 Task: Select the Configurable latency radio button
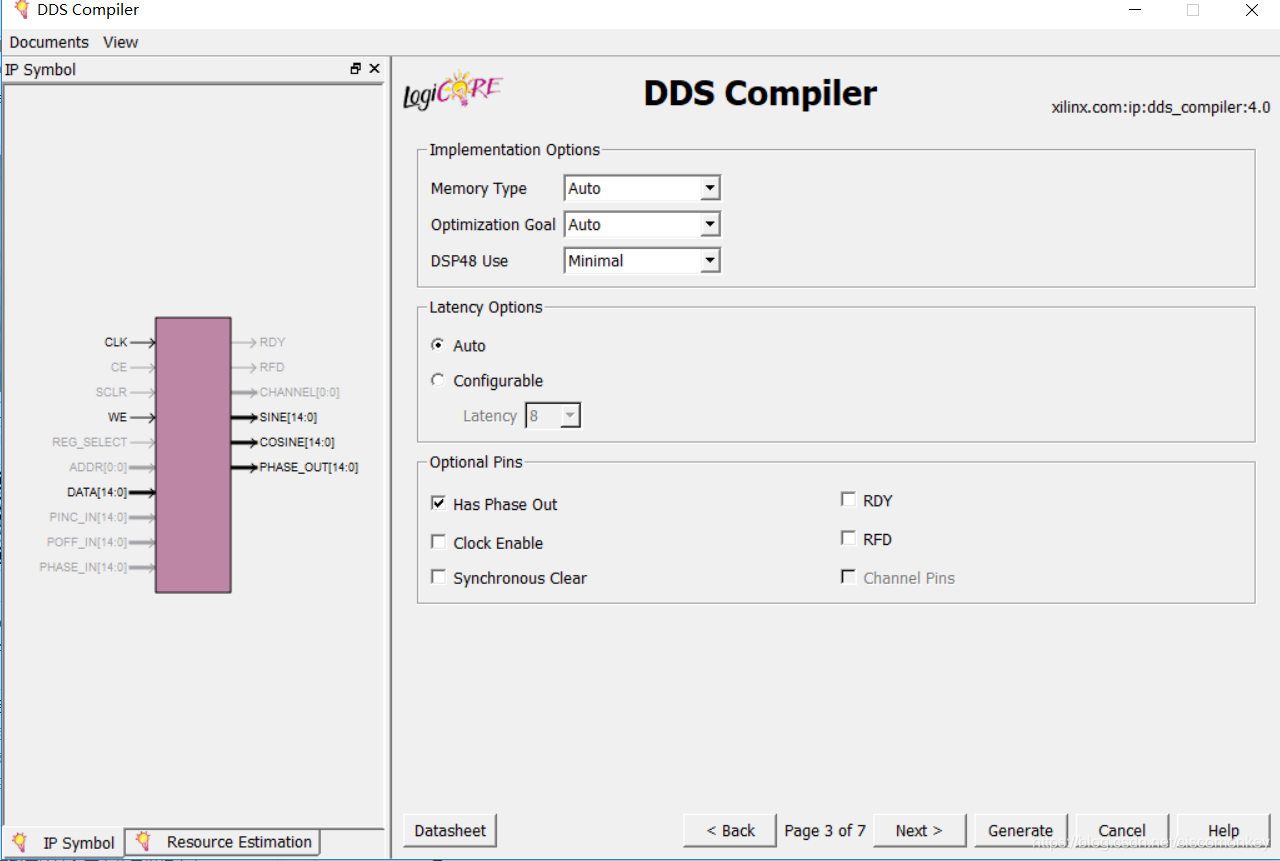coord(438,380)
